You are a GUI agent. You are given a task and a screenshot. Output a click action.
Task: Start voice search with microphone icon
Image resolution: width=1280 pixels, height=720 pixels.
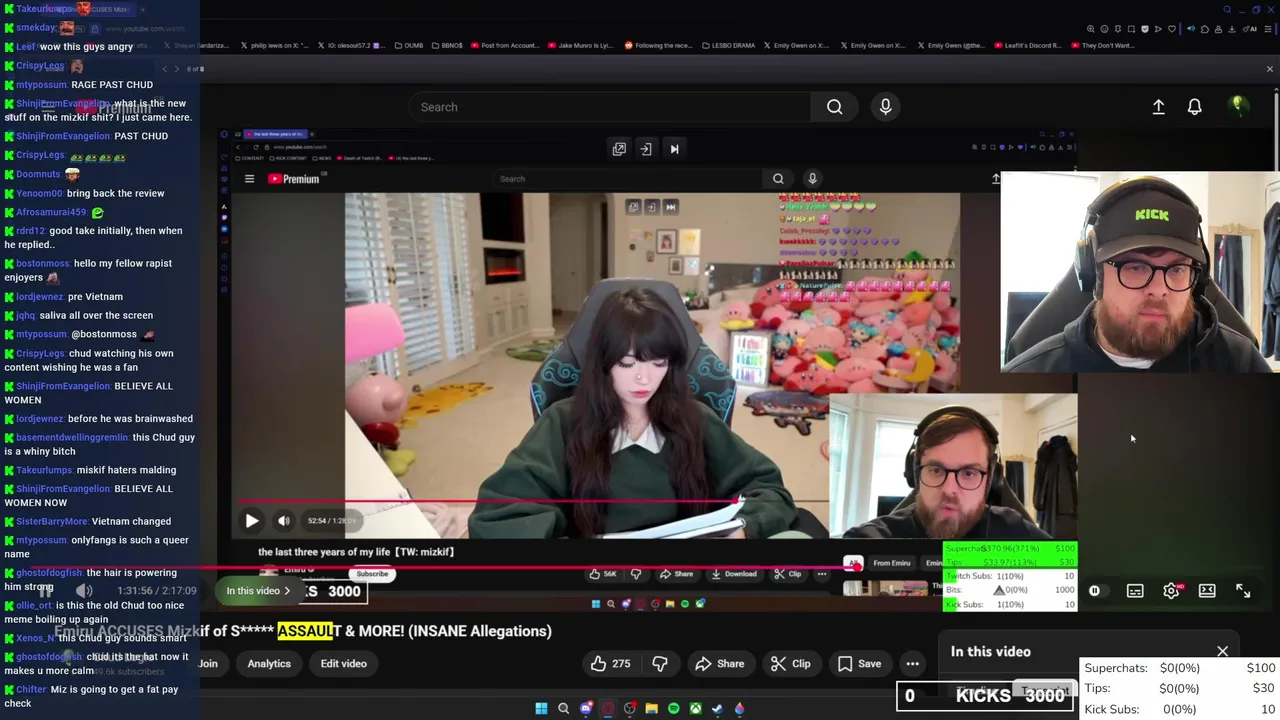tap(885, 107)
